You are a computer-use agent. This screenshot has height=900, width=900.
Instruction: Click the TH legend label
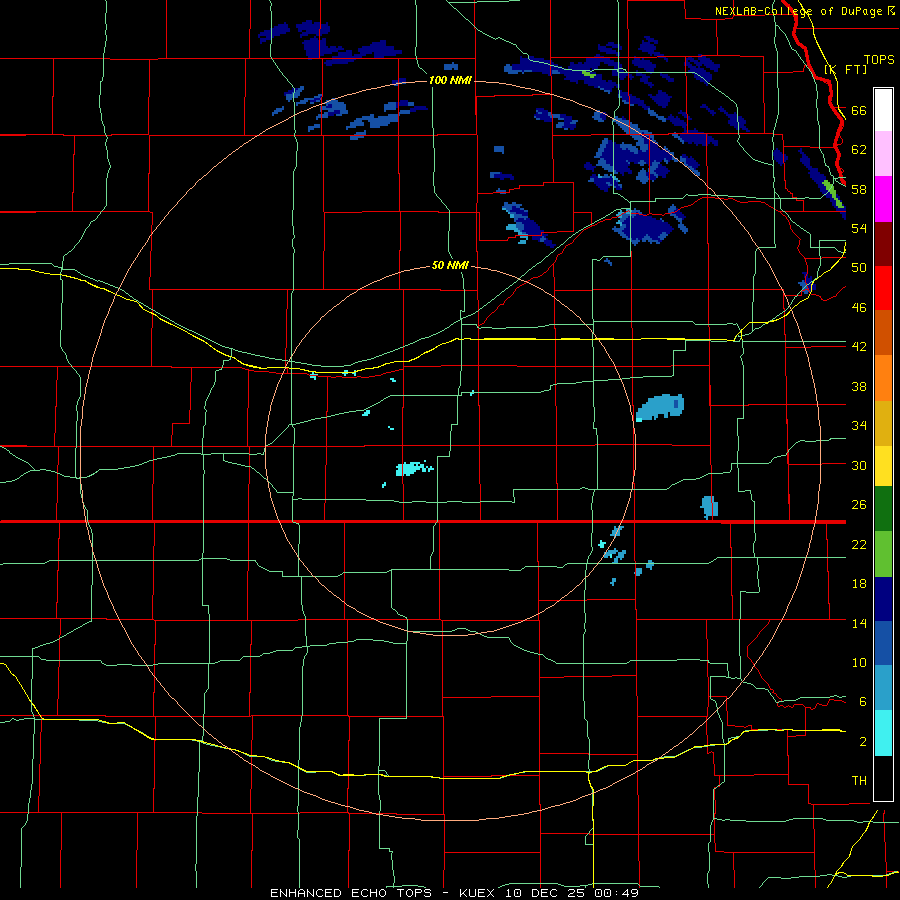tap(859, 781)
